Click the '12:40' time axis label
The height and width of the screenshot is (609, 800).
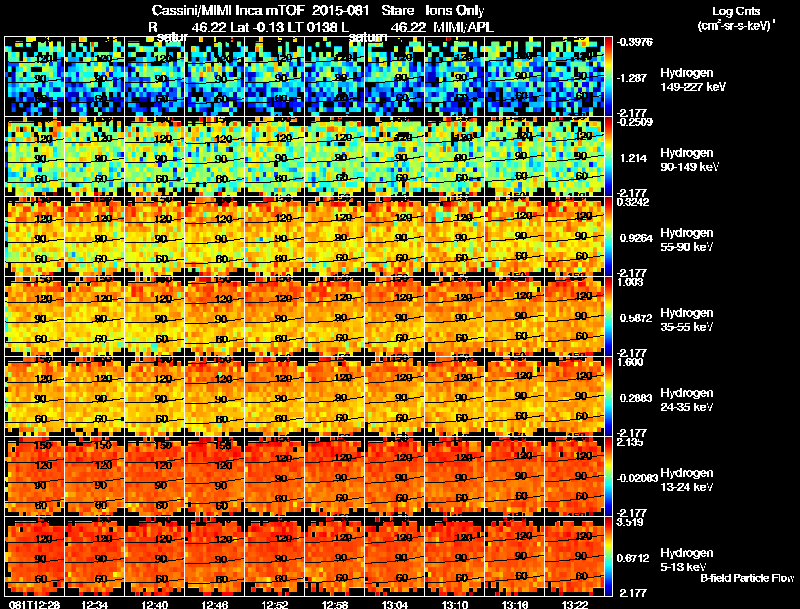[x=154, y=604]
